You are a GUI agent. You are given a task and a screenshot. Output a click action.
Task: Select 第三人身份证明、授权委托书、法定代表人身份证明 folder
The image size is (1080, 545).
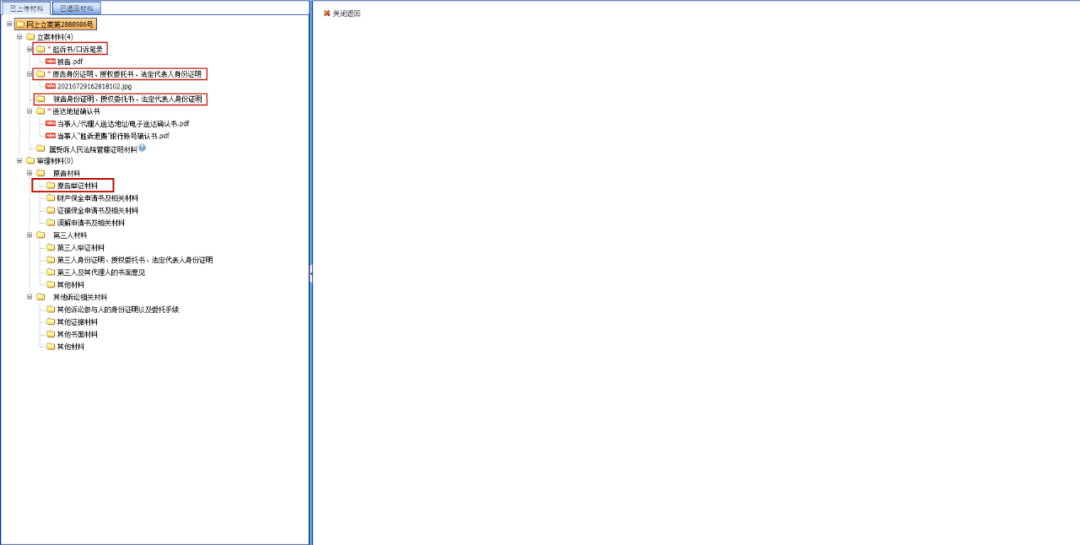[x=134, y=260]
